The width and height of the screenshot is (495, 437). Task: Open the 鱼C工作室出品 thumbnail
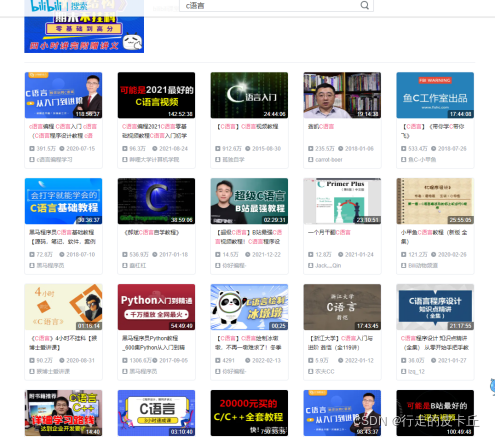[435, 95]
